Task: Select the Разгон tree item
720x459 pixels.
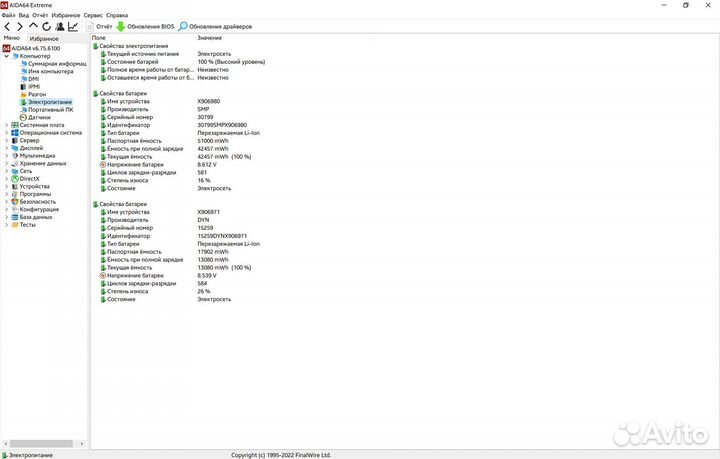Action: click(x=38, y=94)
